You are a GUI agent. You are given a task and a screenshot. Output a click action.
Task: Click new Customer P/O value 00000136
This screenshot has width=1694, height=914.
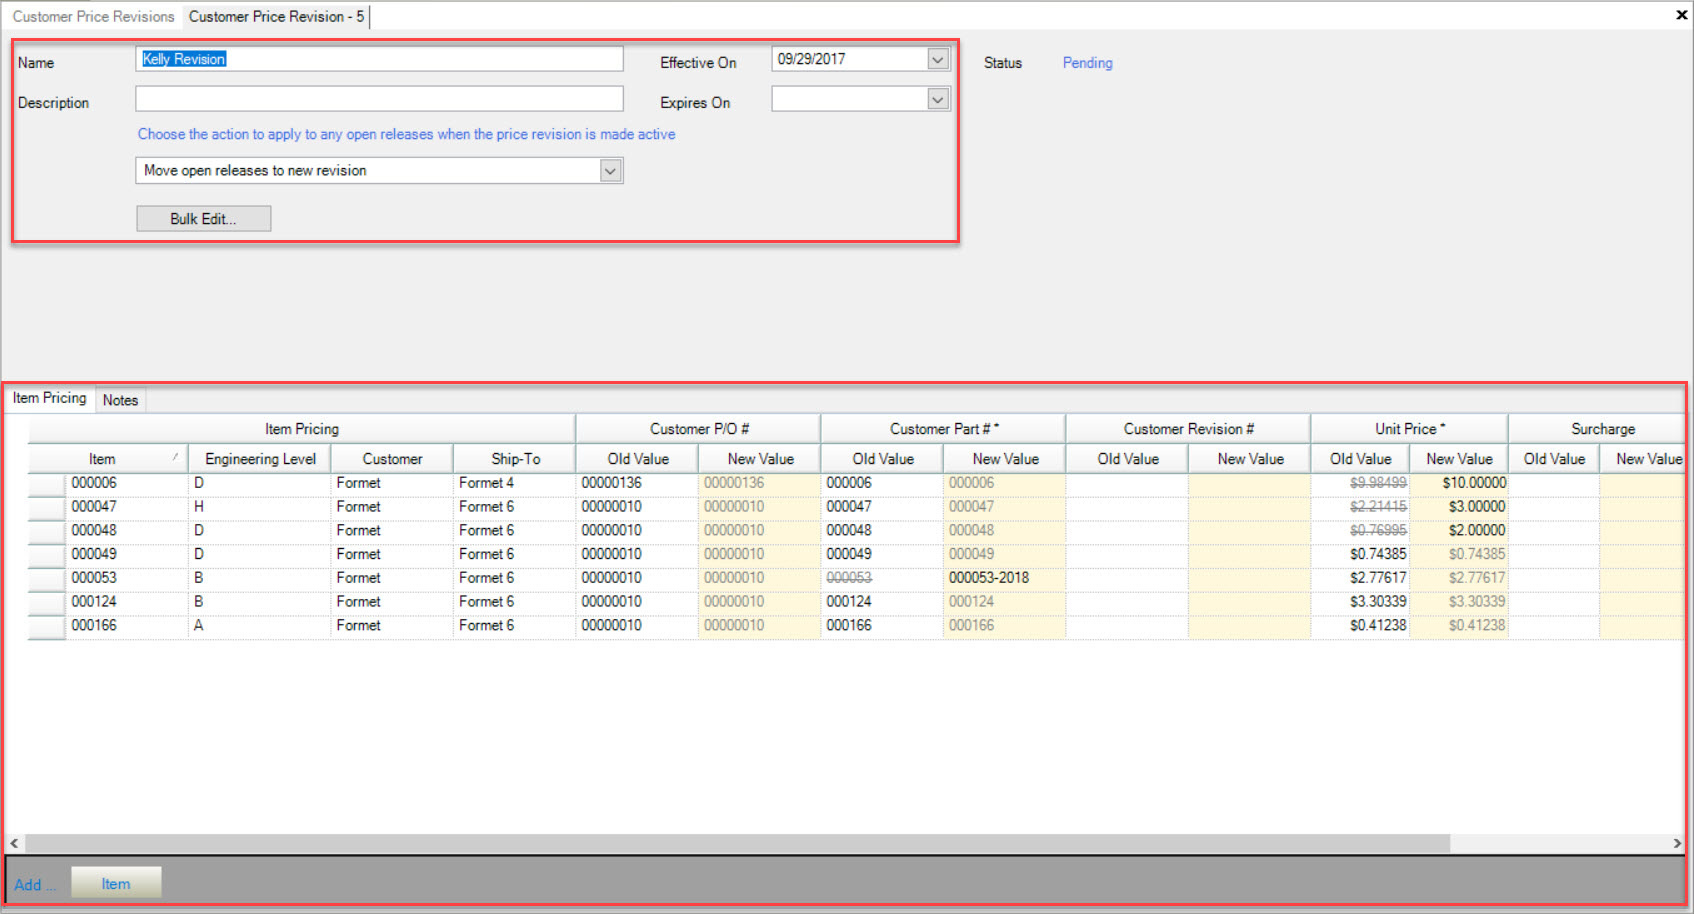(x=759, y=483)
